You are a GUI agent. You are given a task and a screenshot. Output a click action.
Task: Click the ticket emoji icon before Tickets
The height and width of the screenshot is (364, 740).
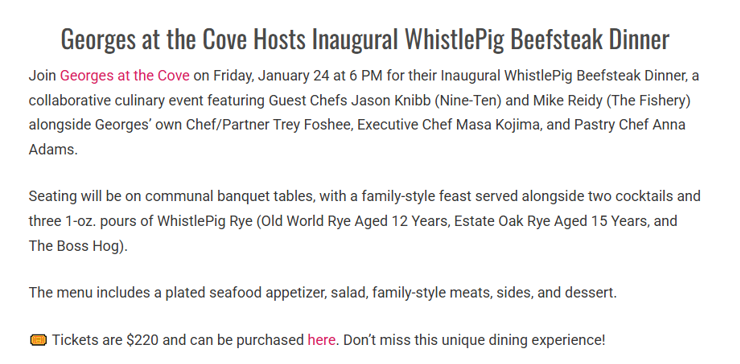click(38, 340)
